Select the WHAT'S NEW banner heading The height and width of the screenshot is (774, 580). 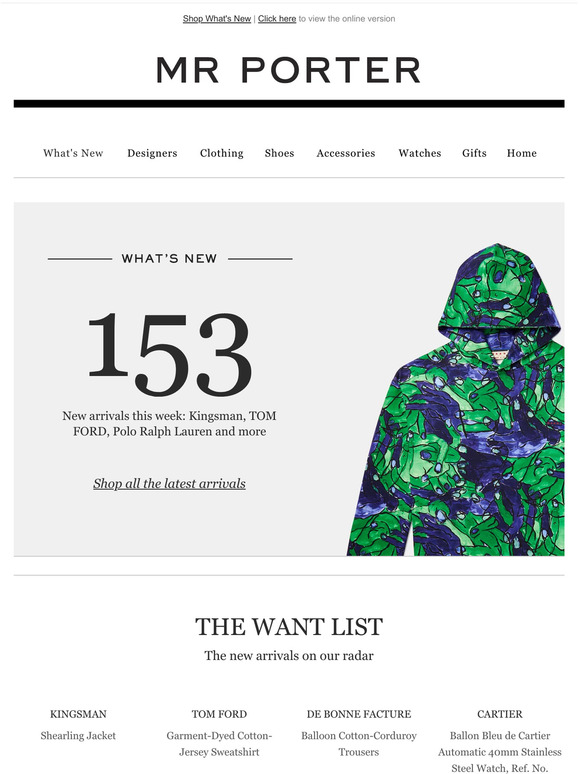pyautogui.click(x=169, y=259)
